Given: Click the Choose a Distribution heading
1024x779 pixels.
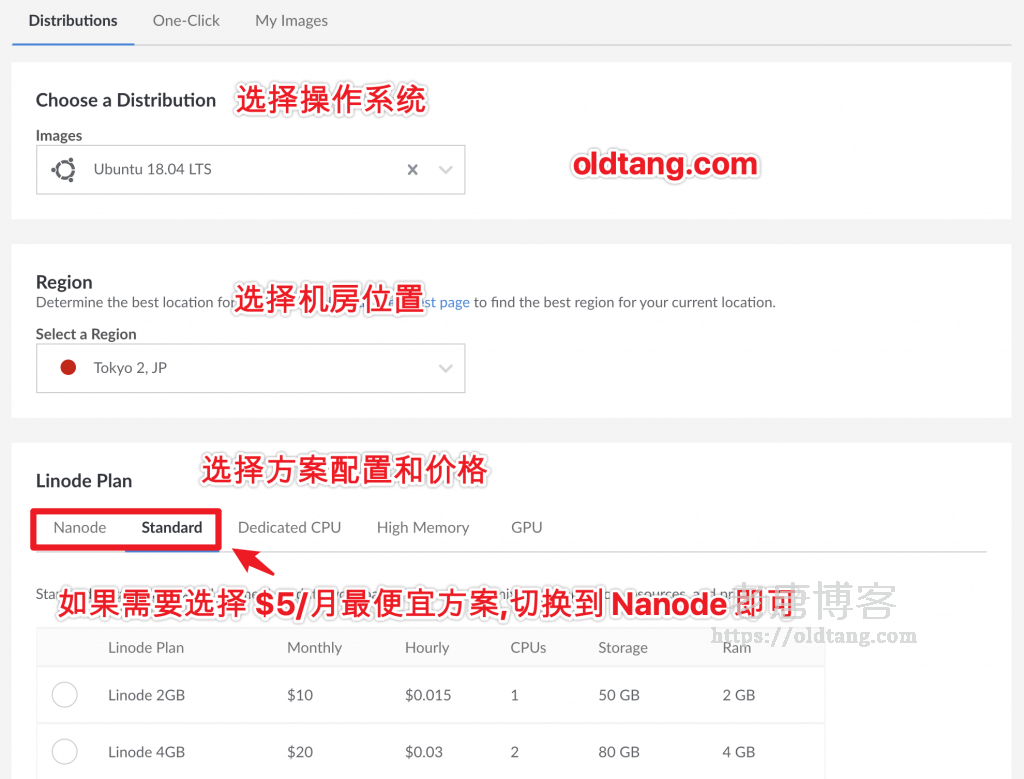Looking at the screenshot, I should pyautogui.click(x=125, y=100).
